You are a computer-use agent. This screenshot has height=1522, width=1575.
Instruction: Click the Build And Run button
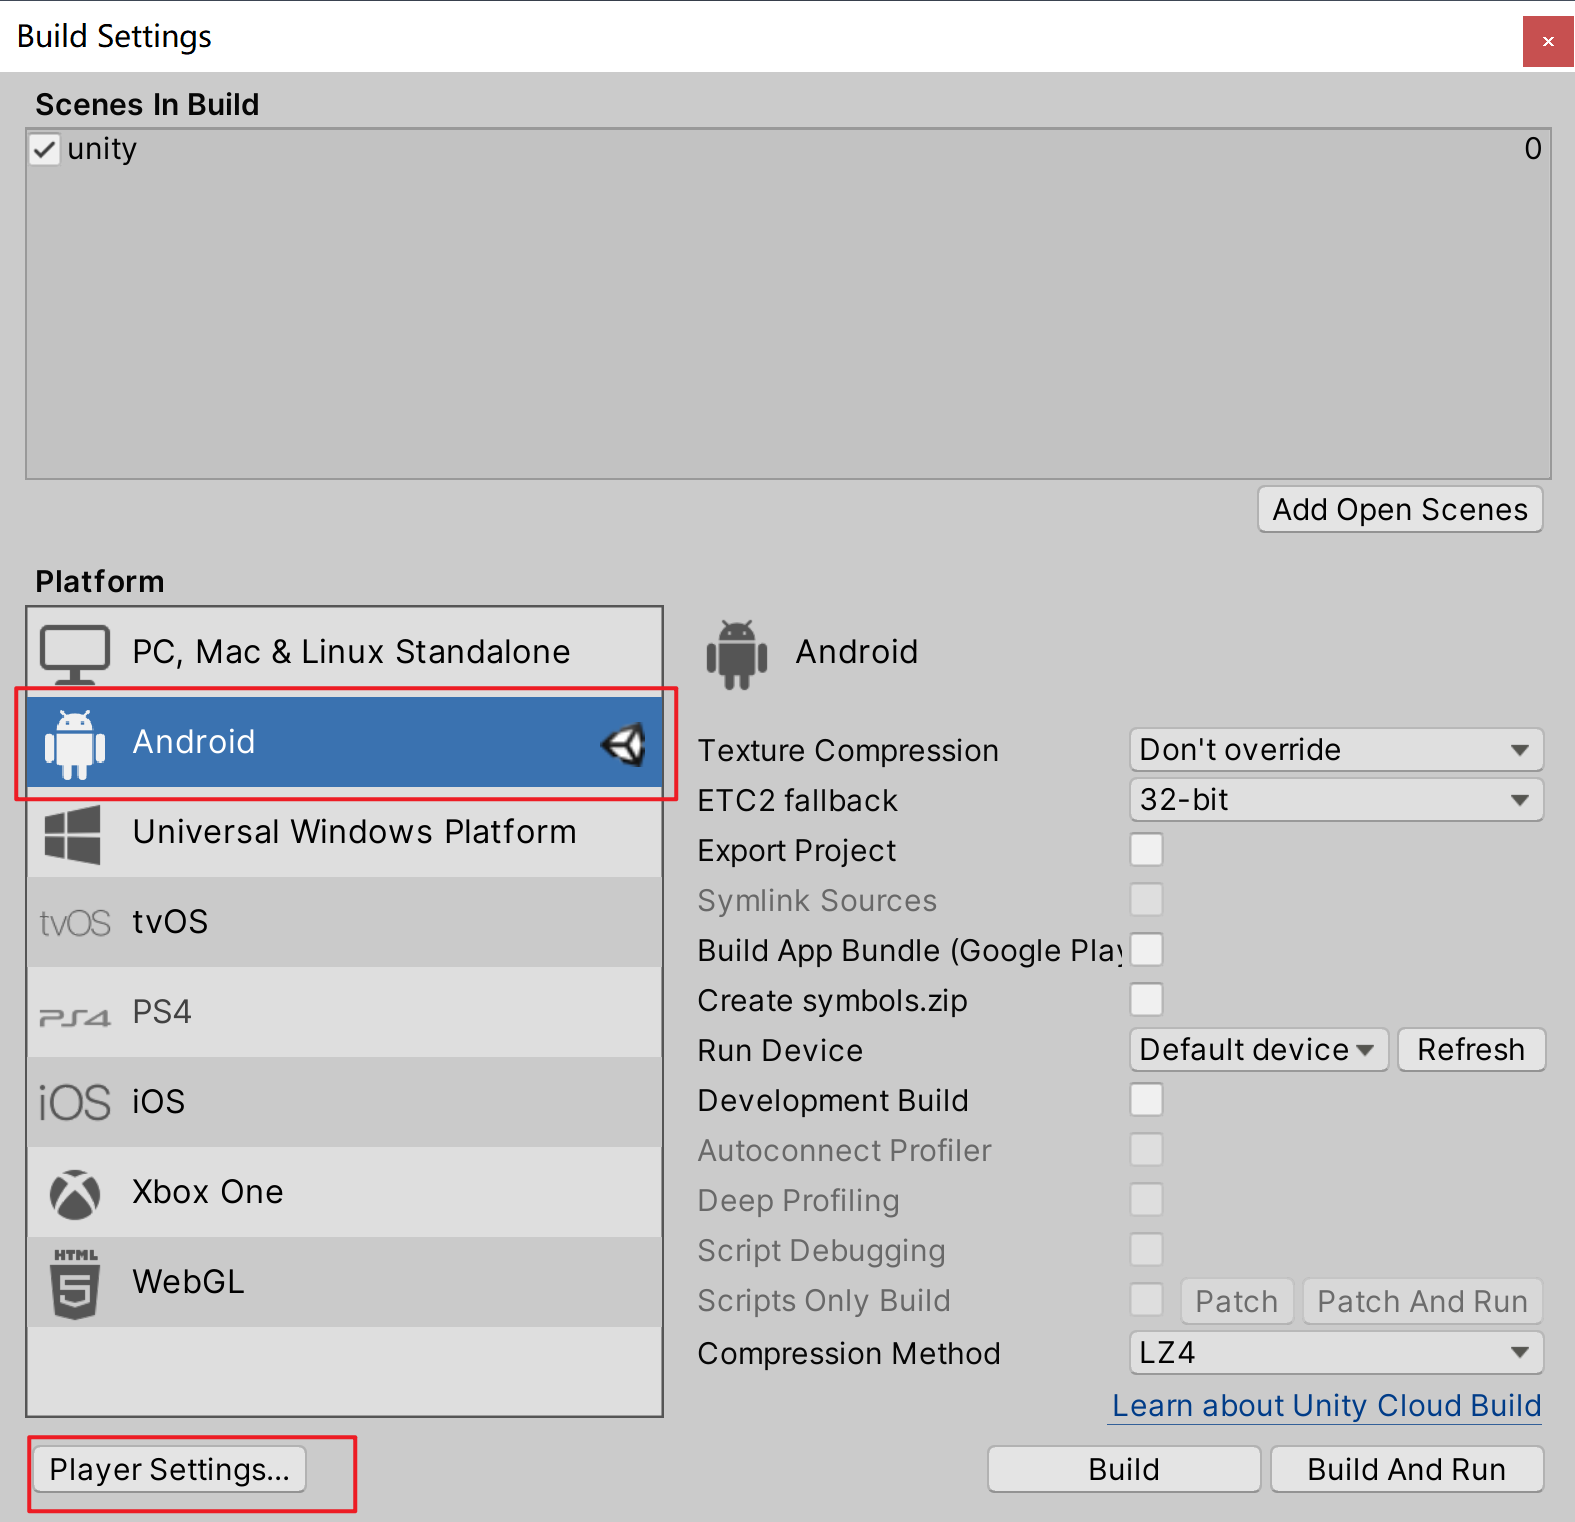coord(1407,1470)
